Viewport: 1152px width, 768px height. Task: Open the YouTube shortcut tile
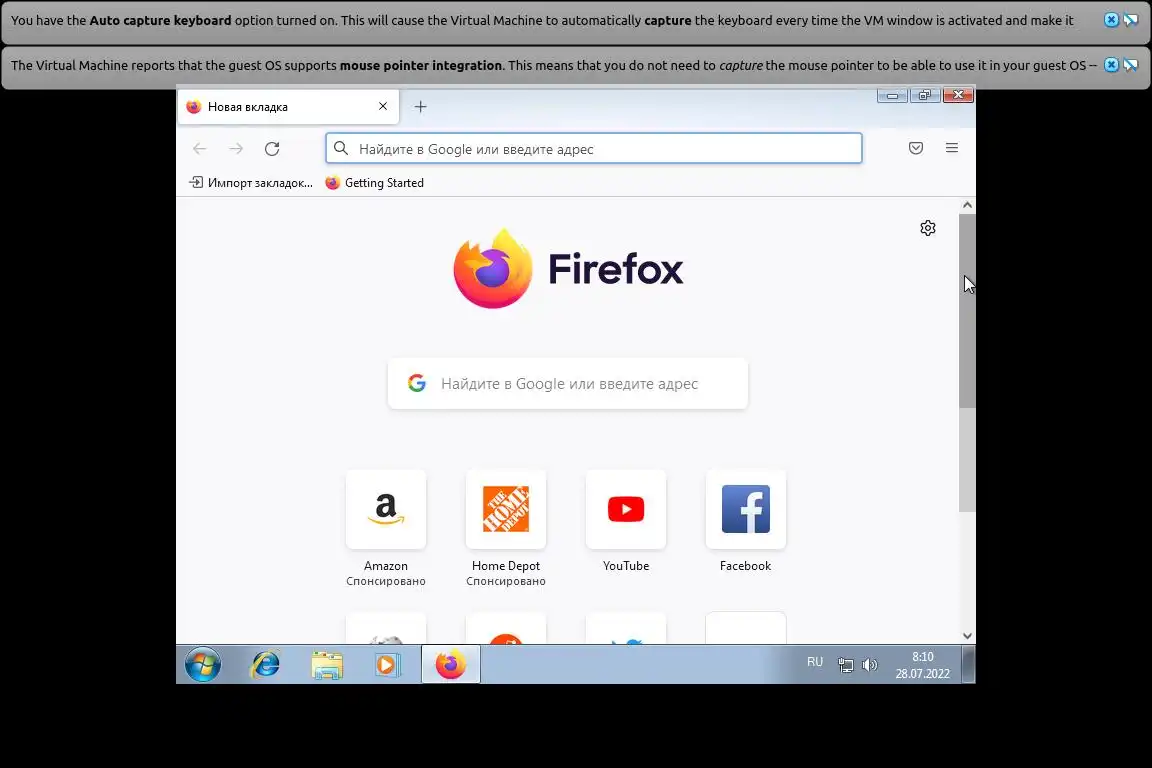pyautogui.click(x=626, y=509)
